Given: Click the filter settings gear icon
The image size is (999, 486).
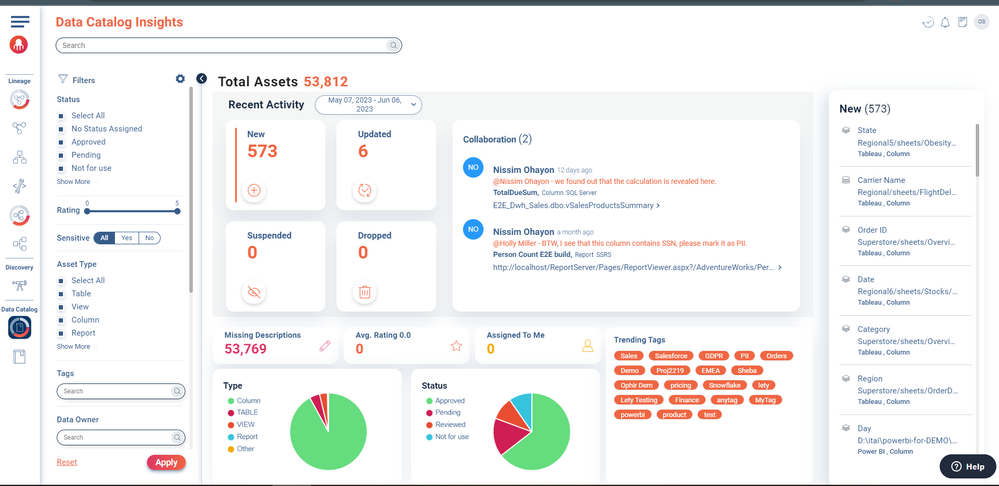Looking at the screenshot, I should coord(180,78).
